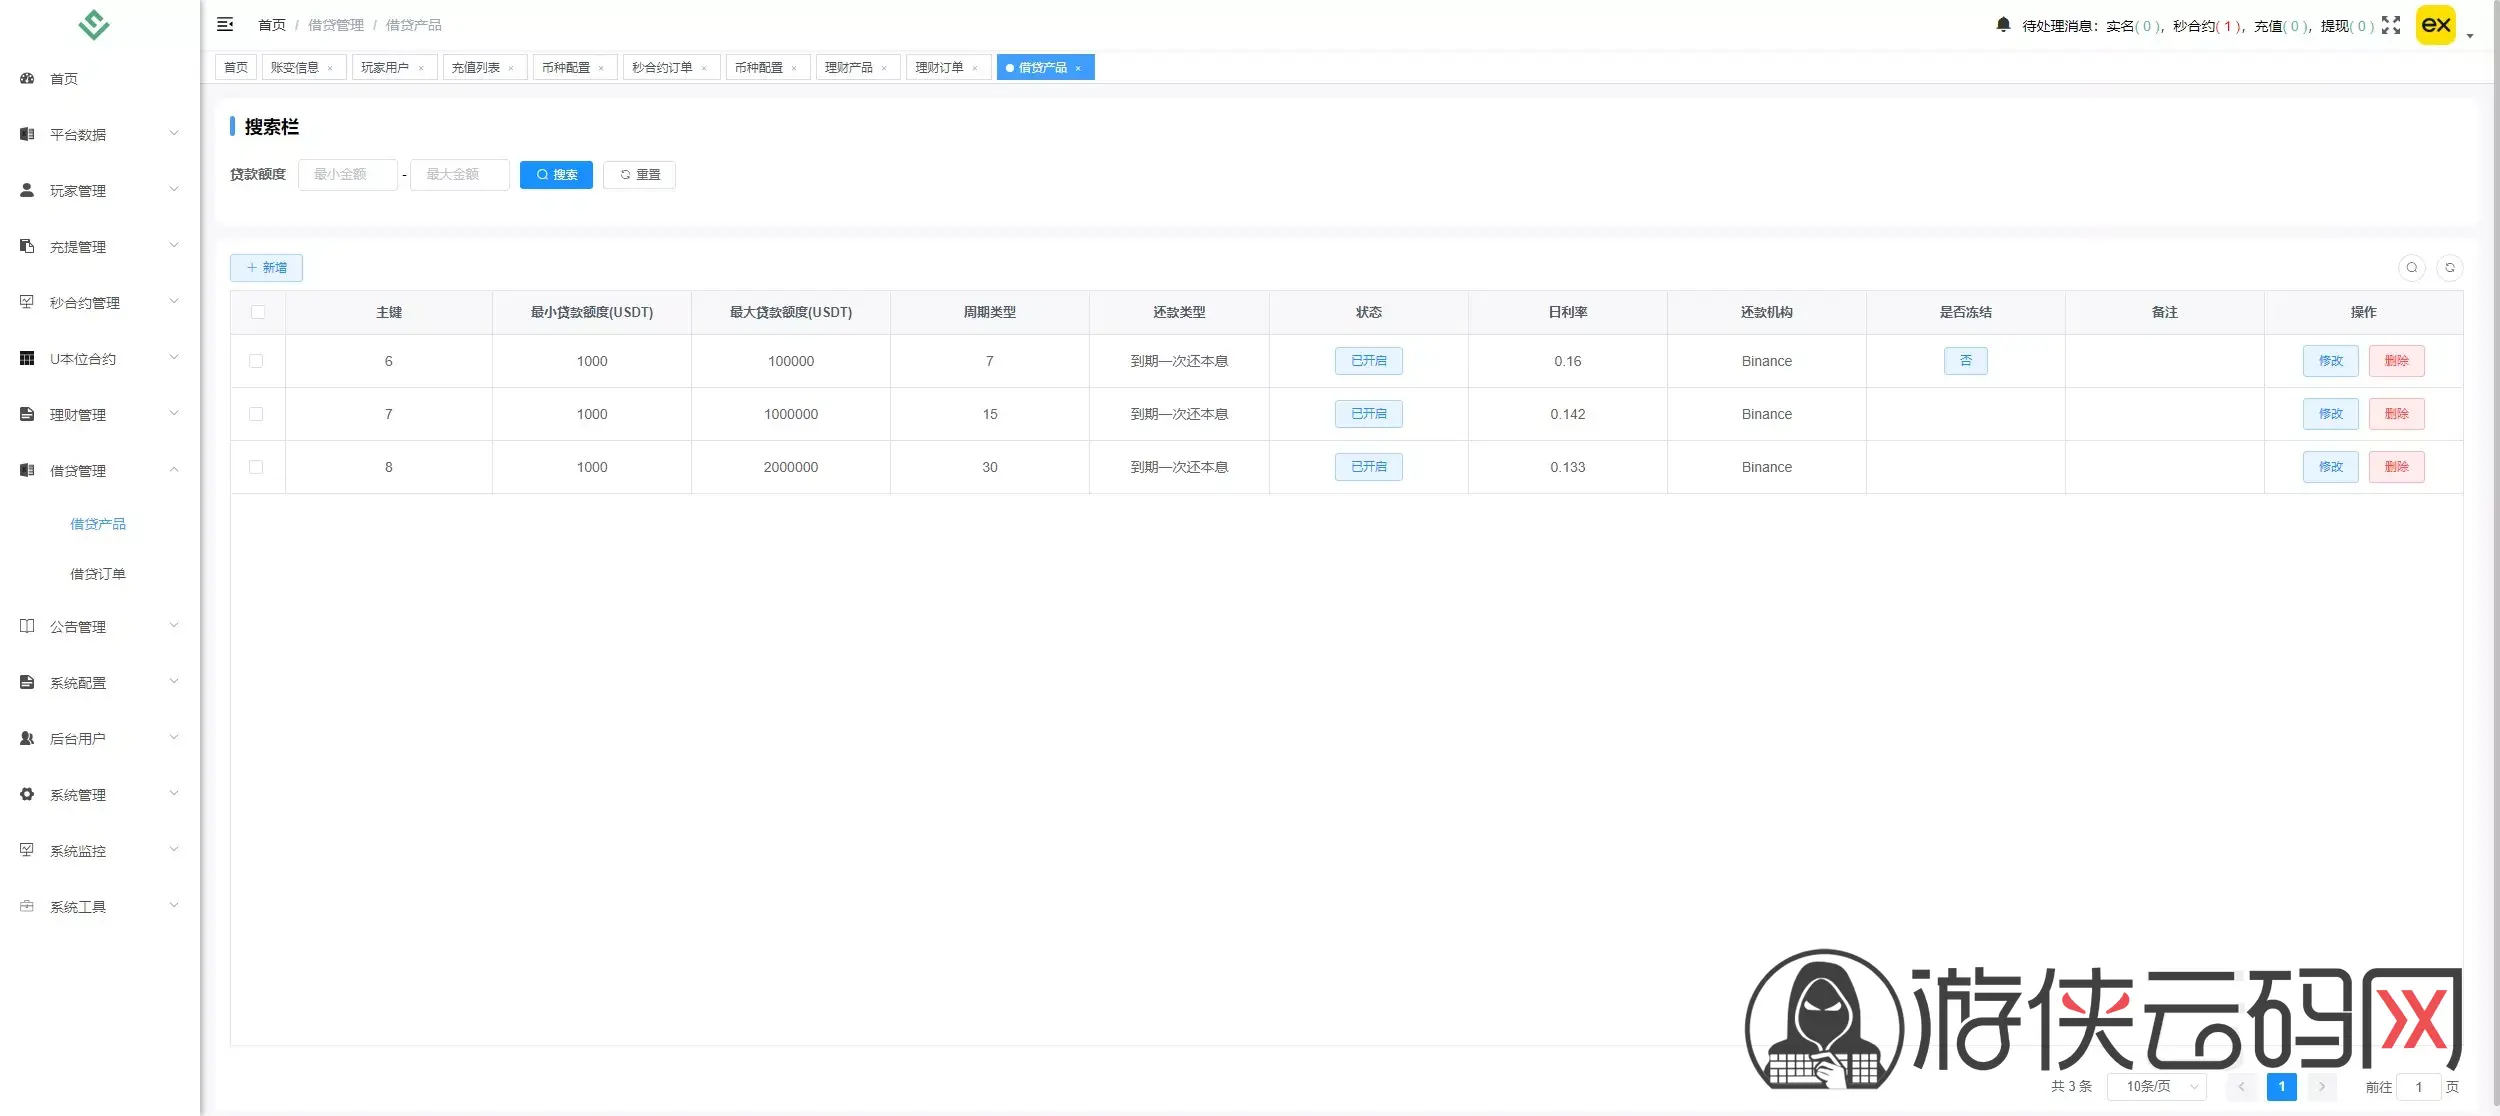The width and height of the screenshot is (2500, 1116).
Task: Close the 借贷产品 tab with x
Action: (1078, 68)
